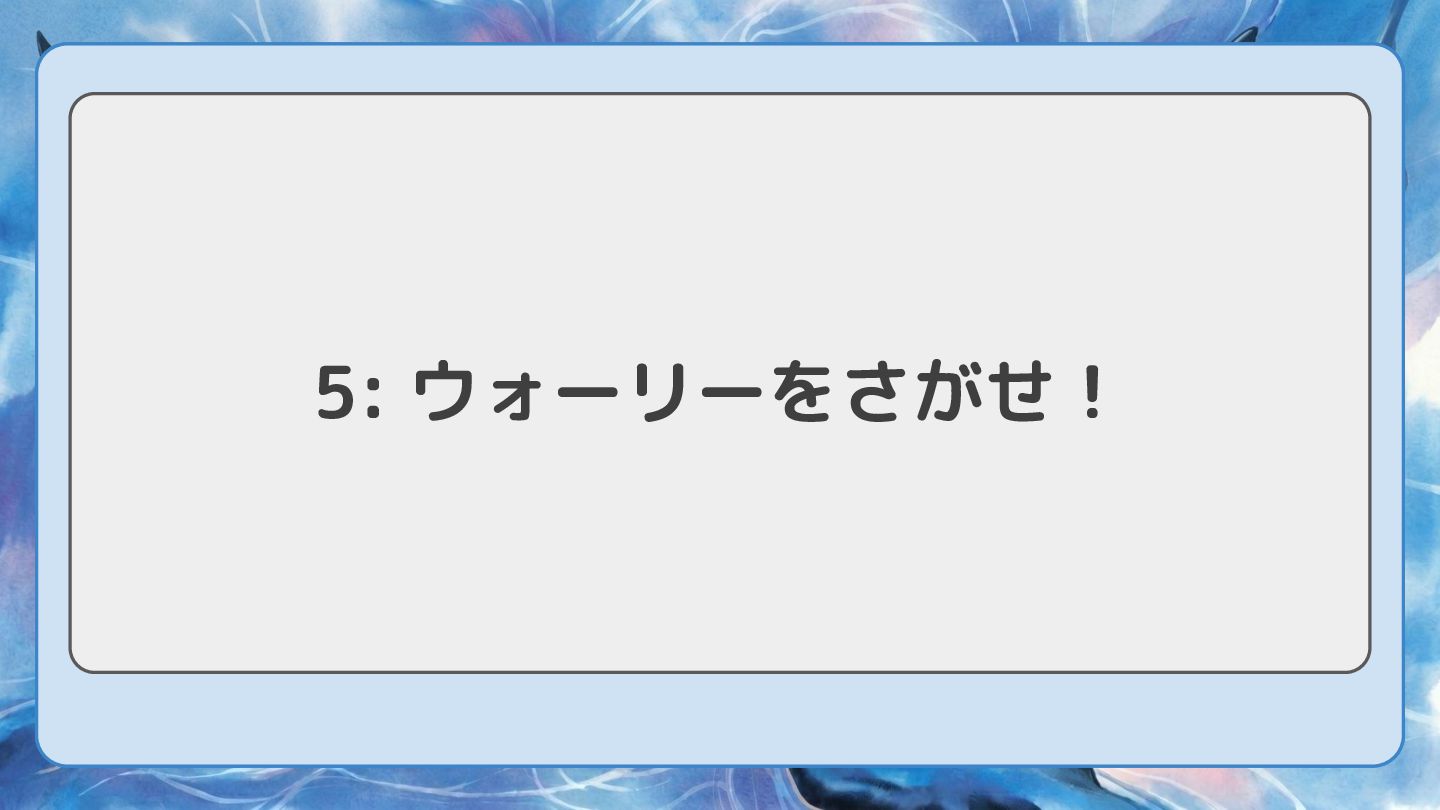This screenshot has height=810, width=1440.
Task: Click the light-blue frame strip left of gray panel
Action: 53,400
